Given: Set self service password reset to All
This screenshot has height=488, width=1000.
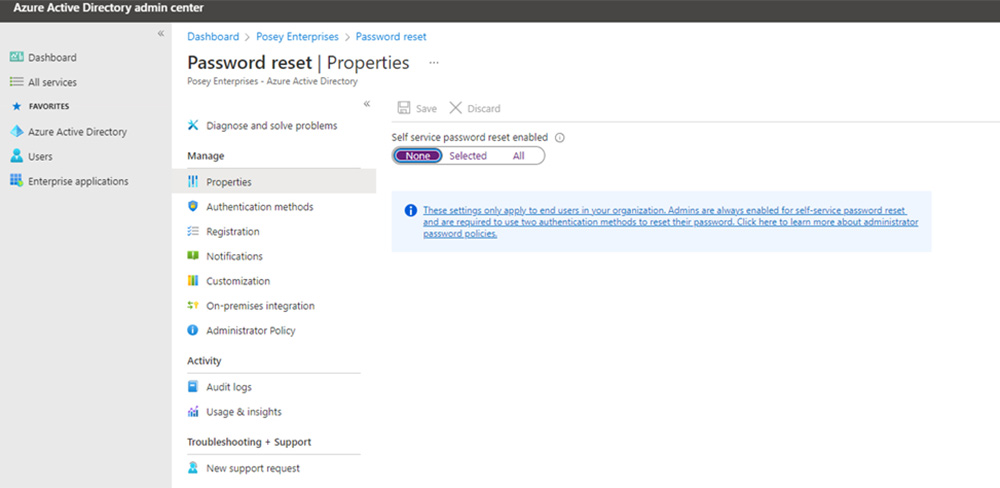Looking at the screenshot, I should click(x=518, y=156).
